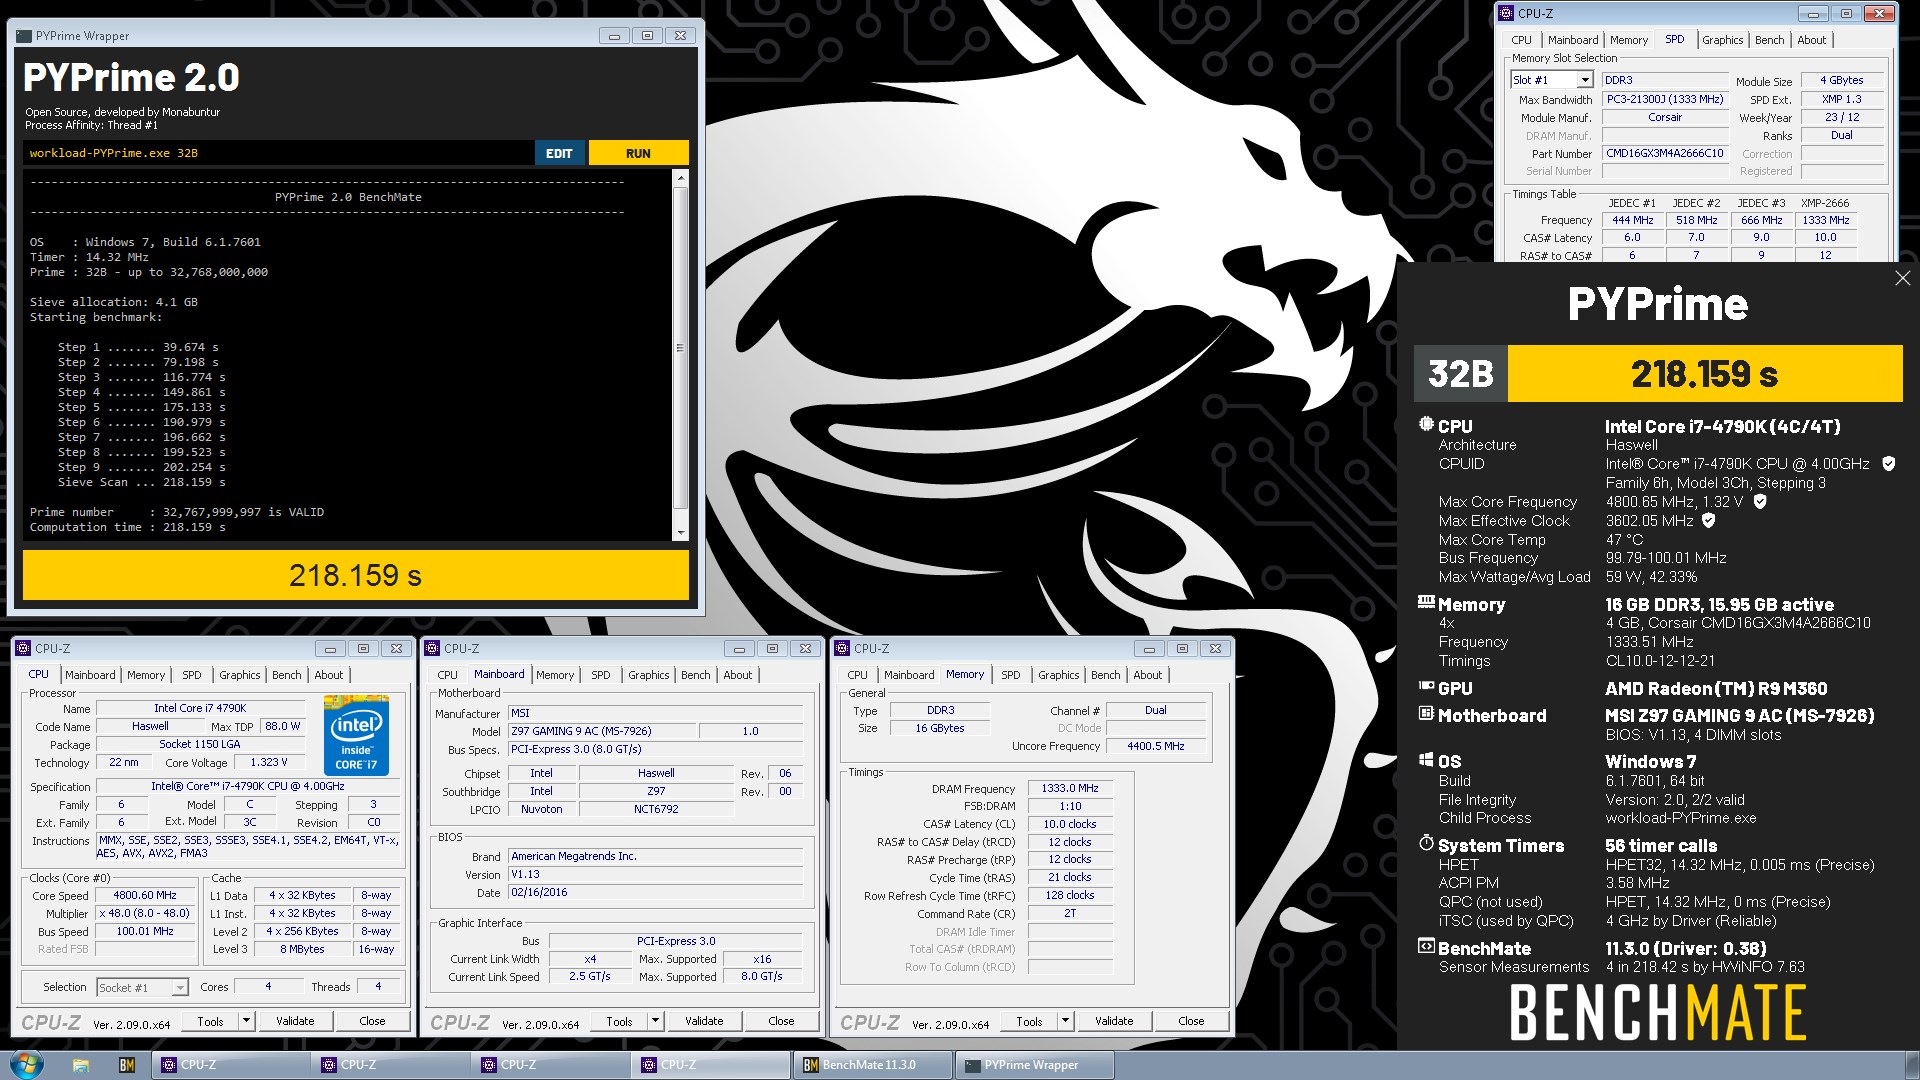Image resolution: width=1920 pixels, height=1080 pixels.
Task: Click the CPU-Z Memory window title icon
Action: (x=843, y=648)
